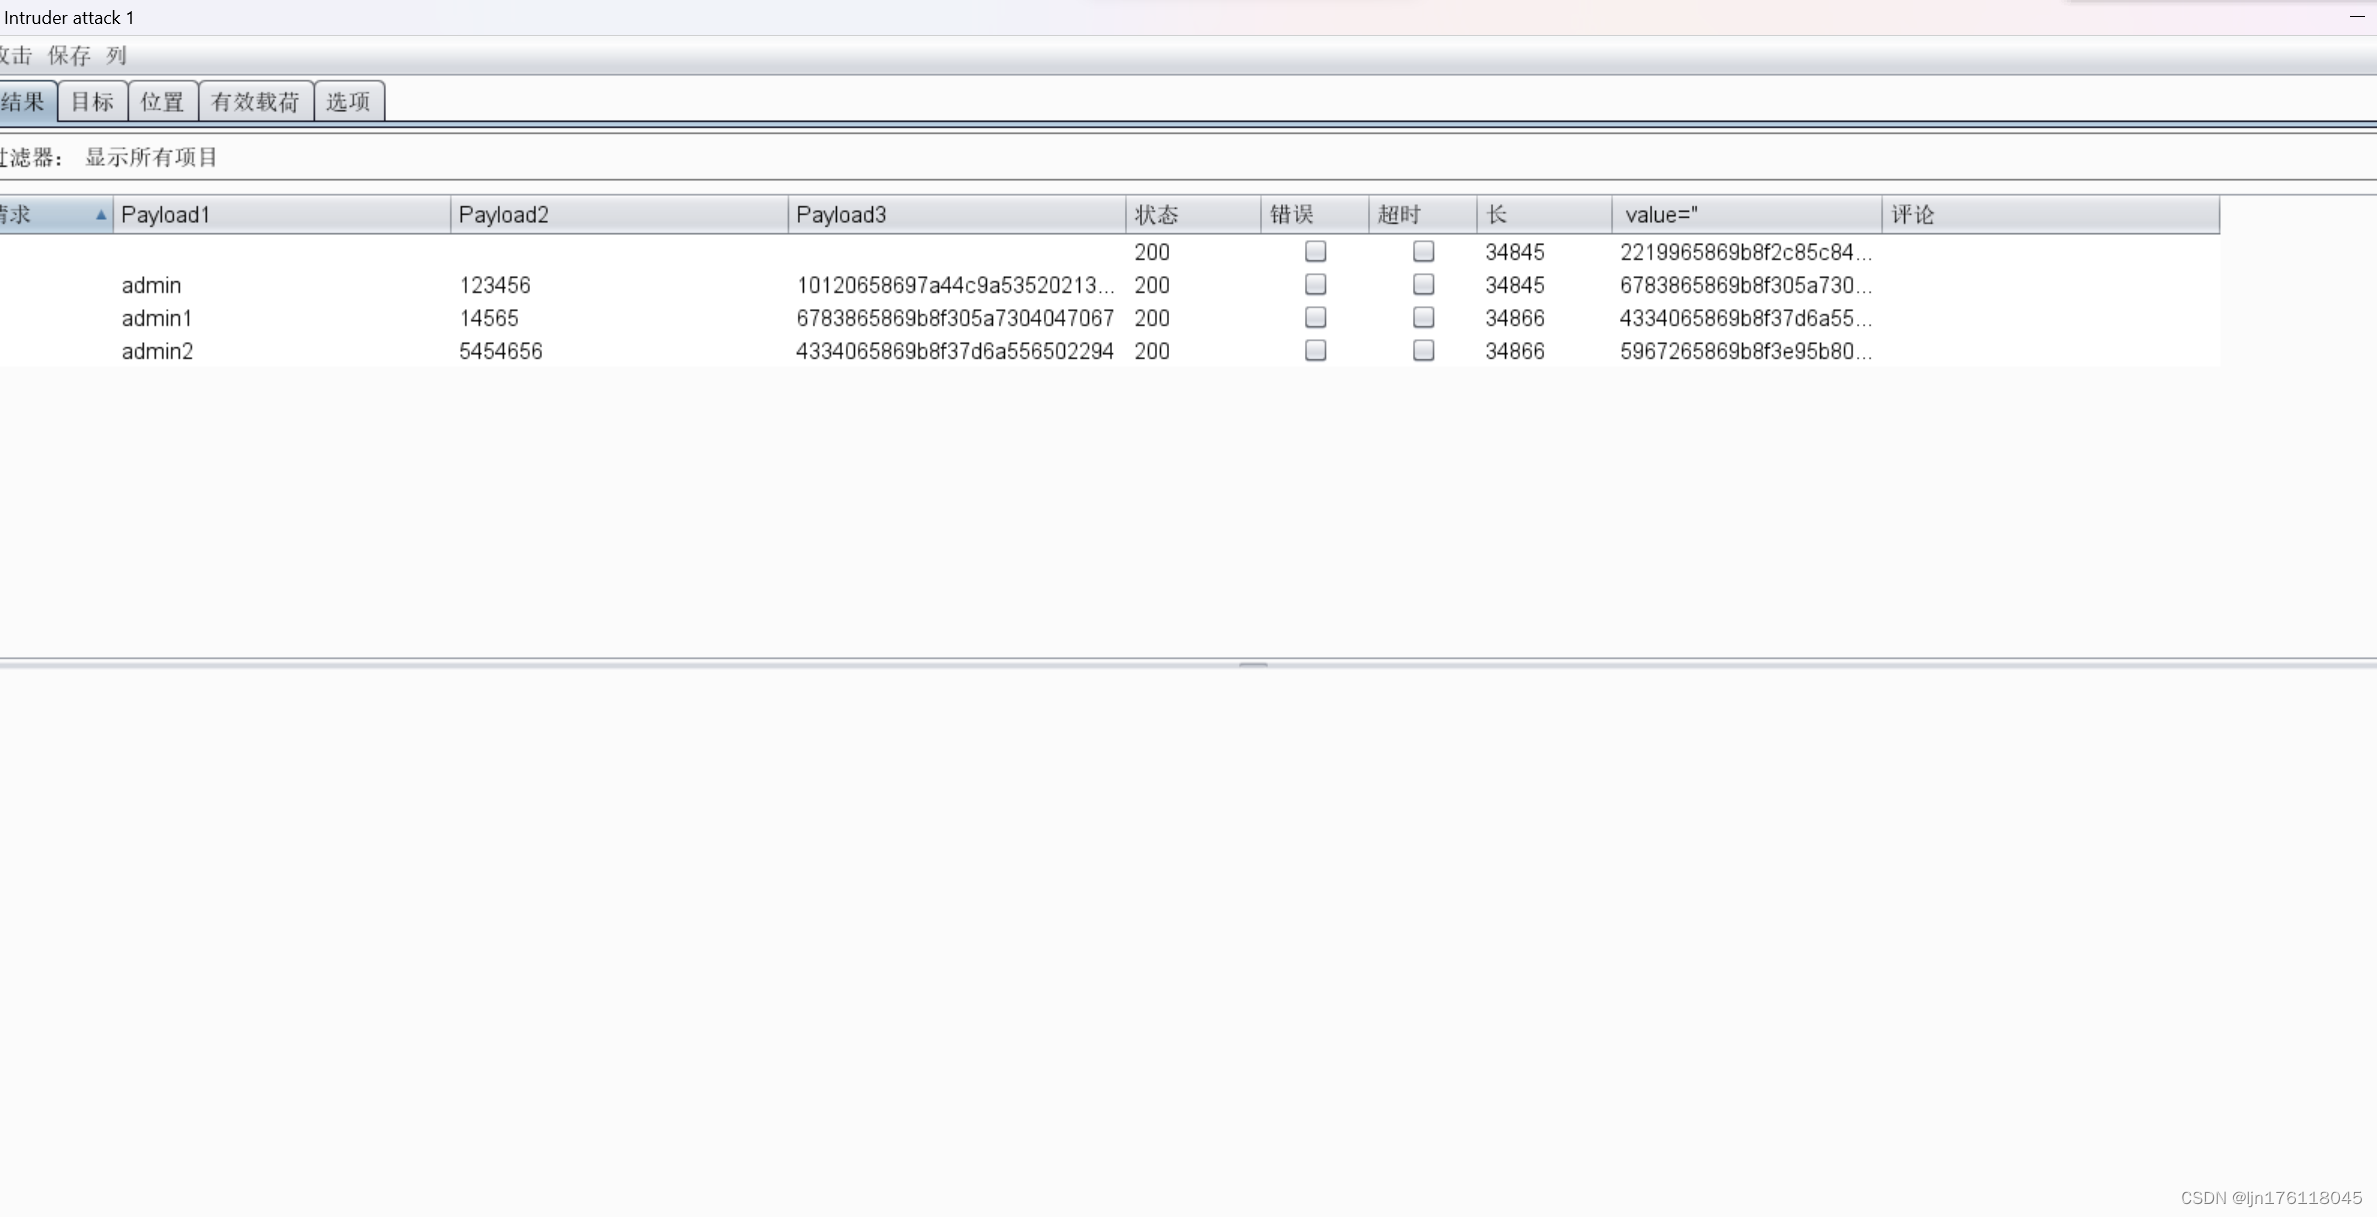This screenshot has width=2377, height=1217.
Task: Sort by value=" column header
Action: [x=1745, y=215]
